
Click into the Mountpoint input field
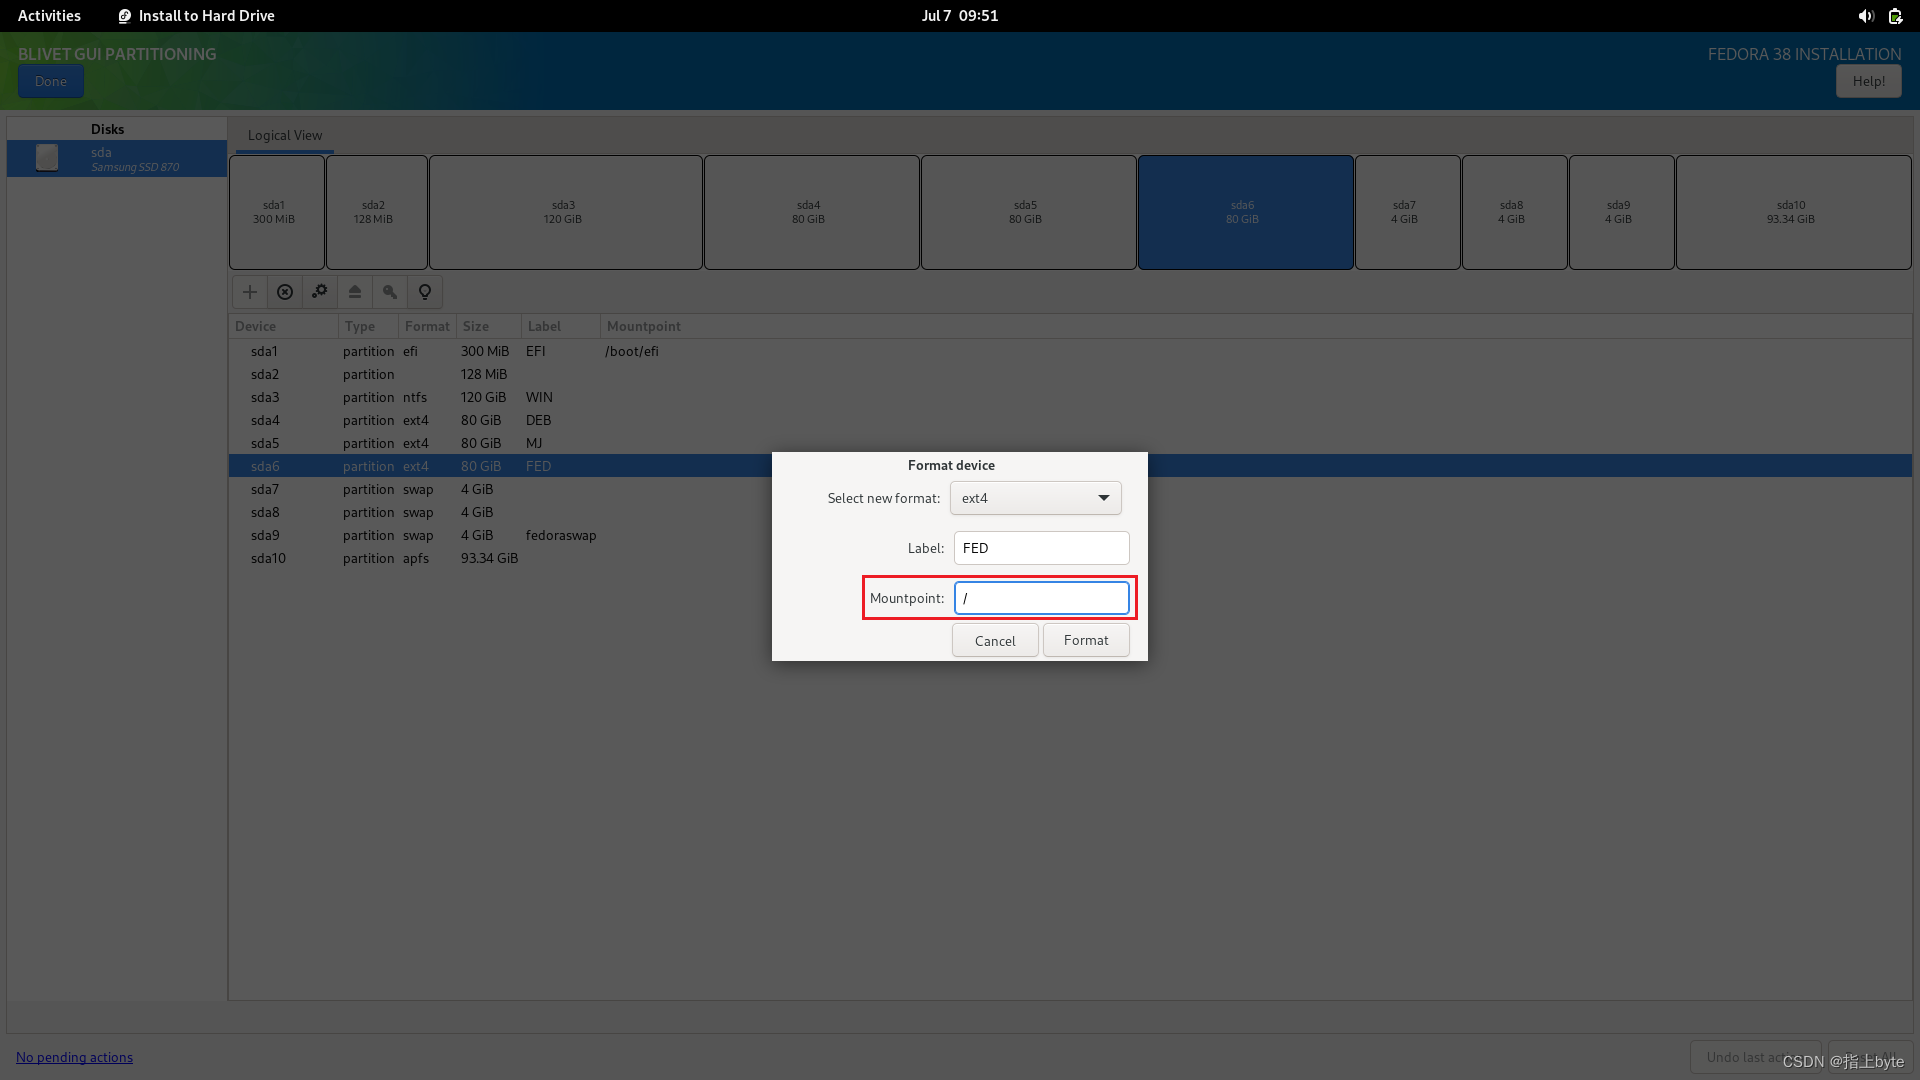pos(1041,598)
